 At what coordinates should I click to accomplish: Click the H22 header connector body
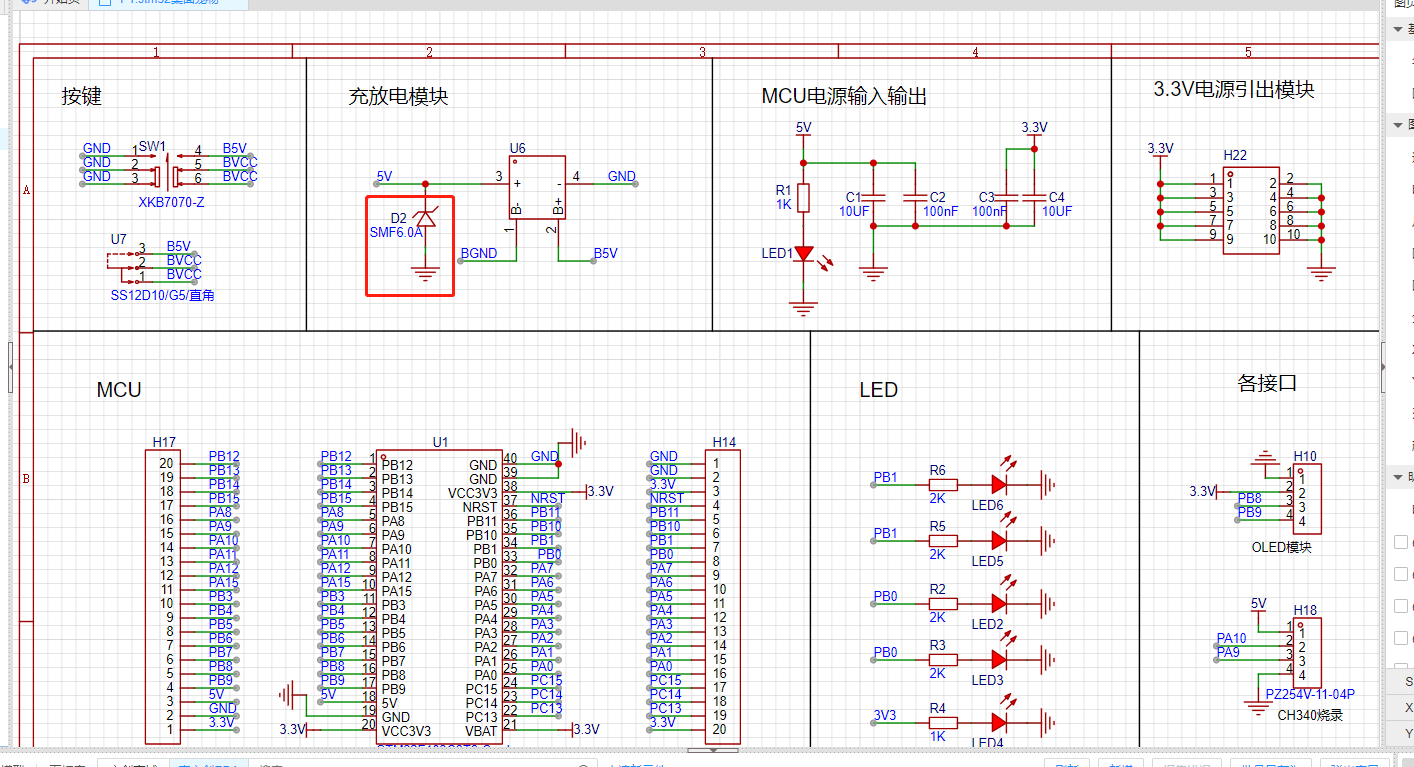(1250, 210)
